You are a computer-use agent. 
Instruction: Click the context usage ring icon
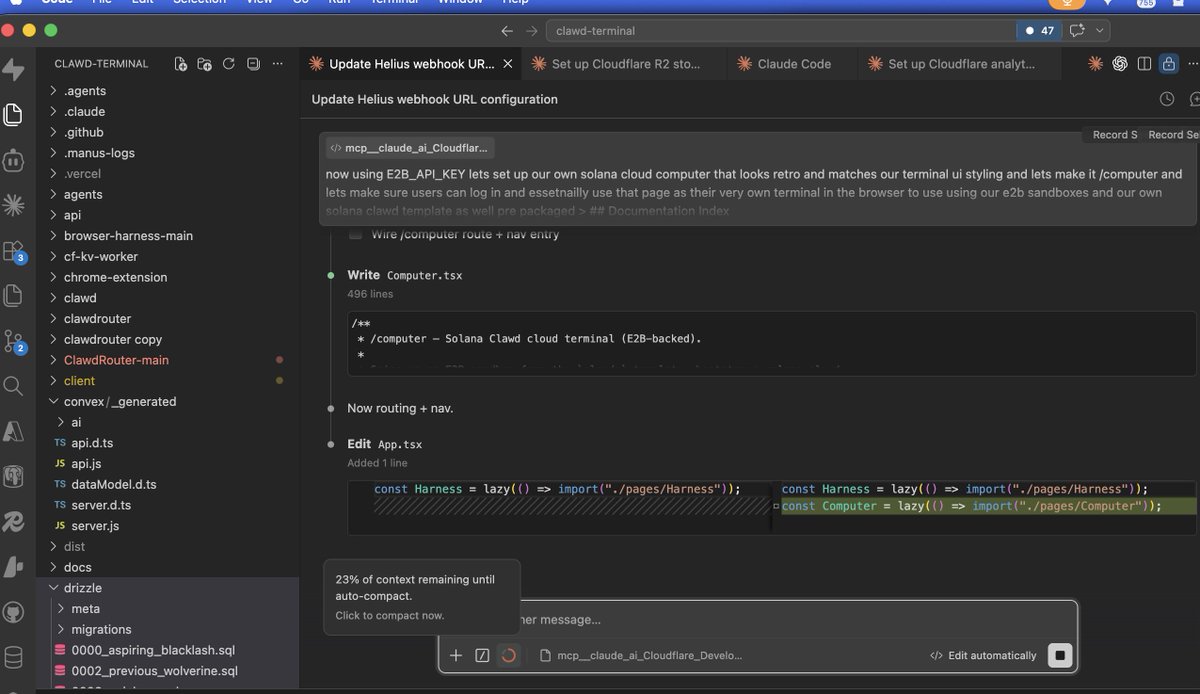pyautogui.click(x=508, y=655)
